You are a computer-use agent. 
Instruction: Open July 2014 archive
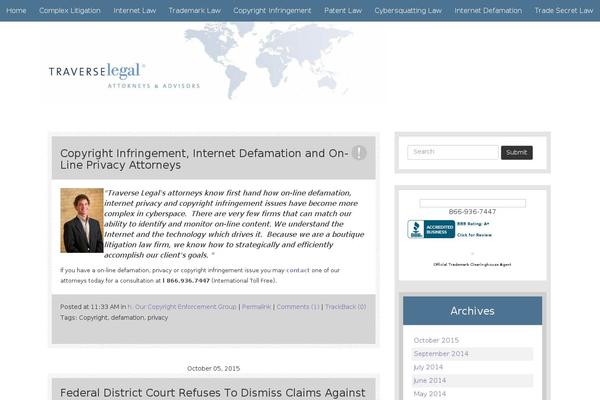coord(428,367)
